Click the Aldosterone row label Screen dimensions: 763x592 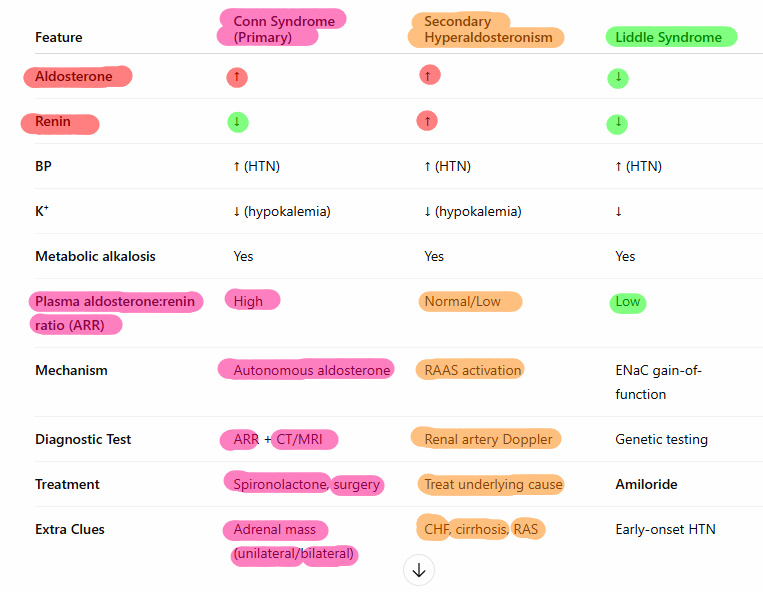[x=74, y=76]
